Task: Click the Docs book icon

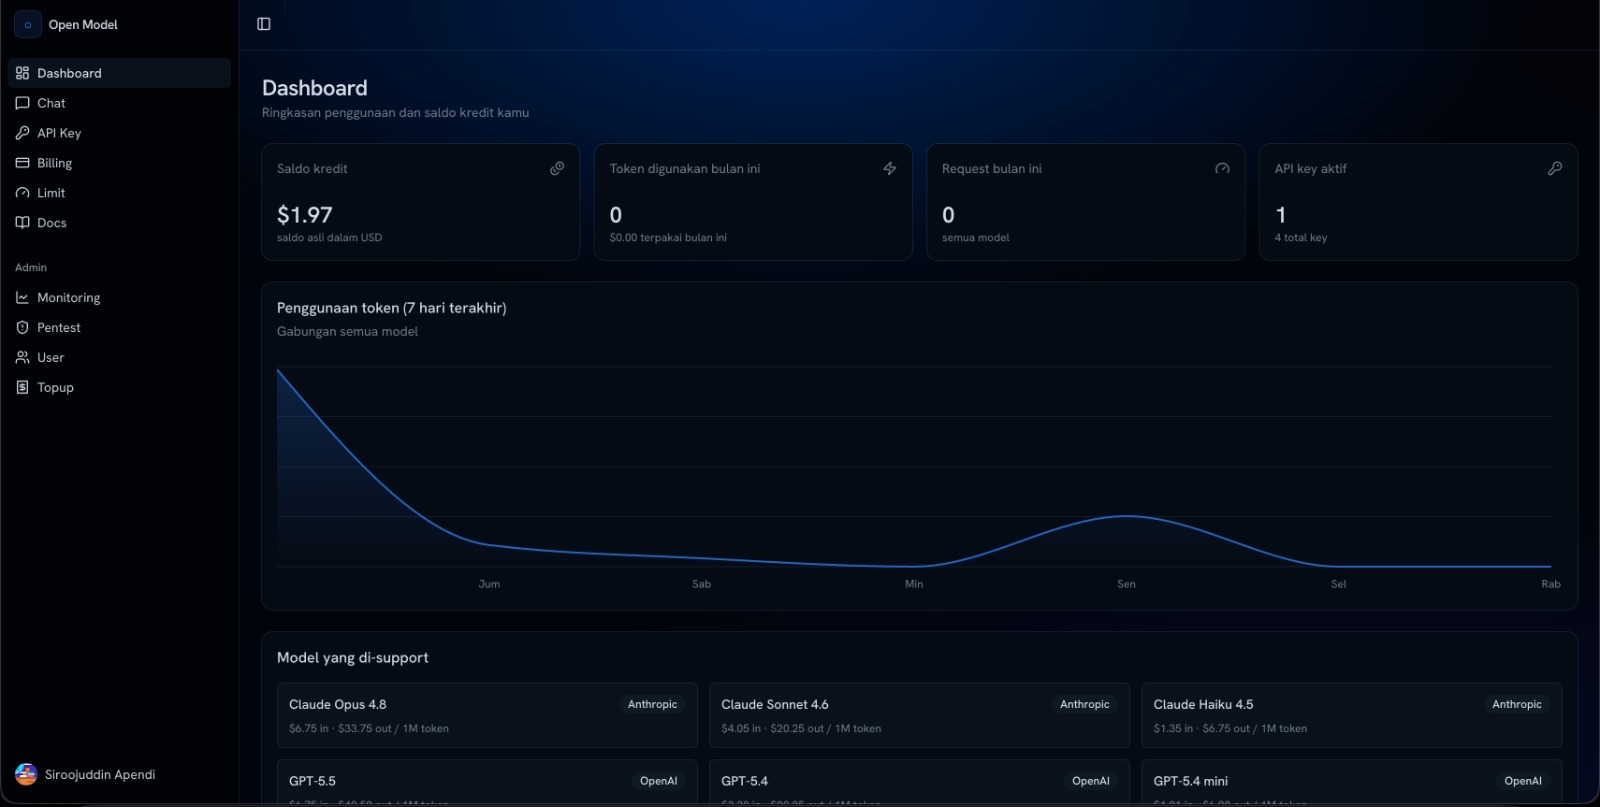Action: click(x=22, y=223)
